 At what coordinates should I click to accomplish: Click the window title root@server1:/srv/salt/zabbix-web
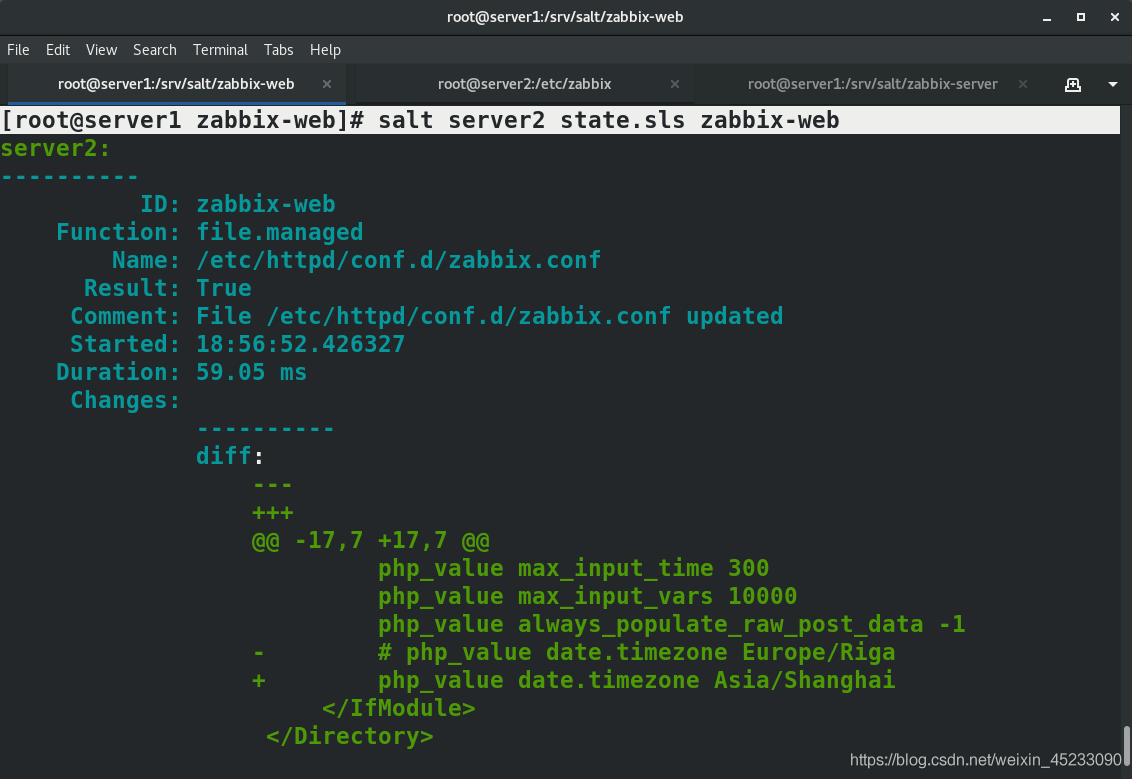565,17
